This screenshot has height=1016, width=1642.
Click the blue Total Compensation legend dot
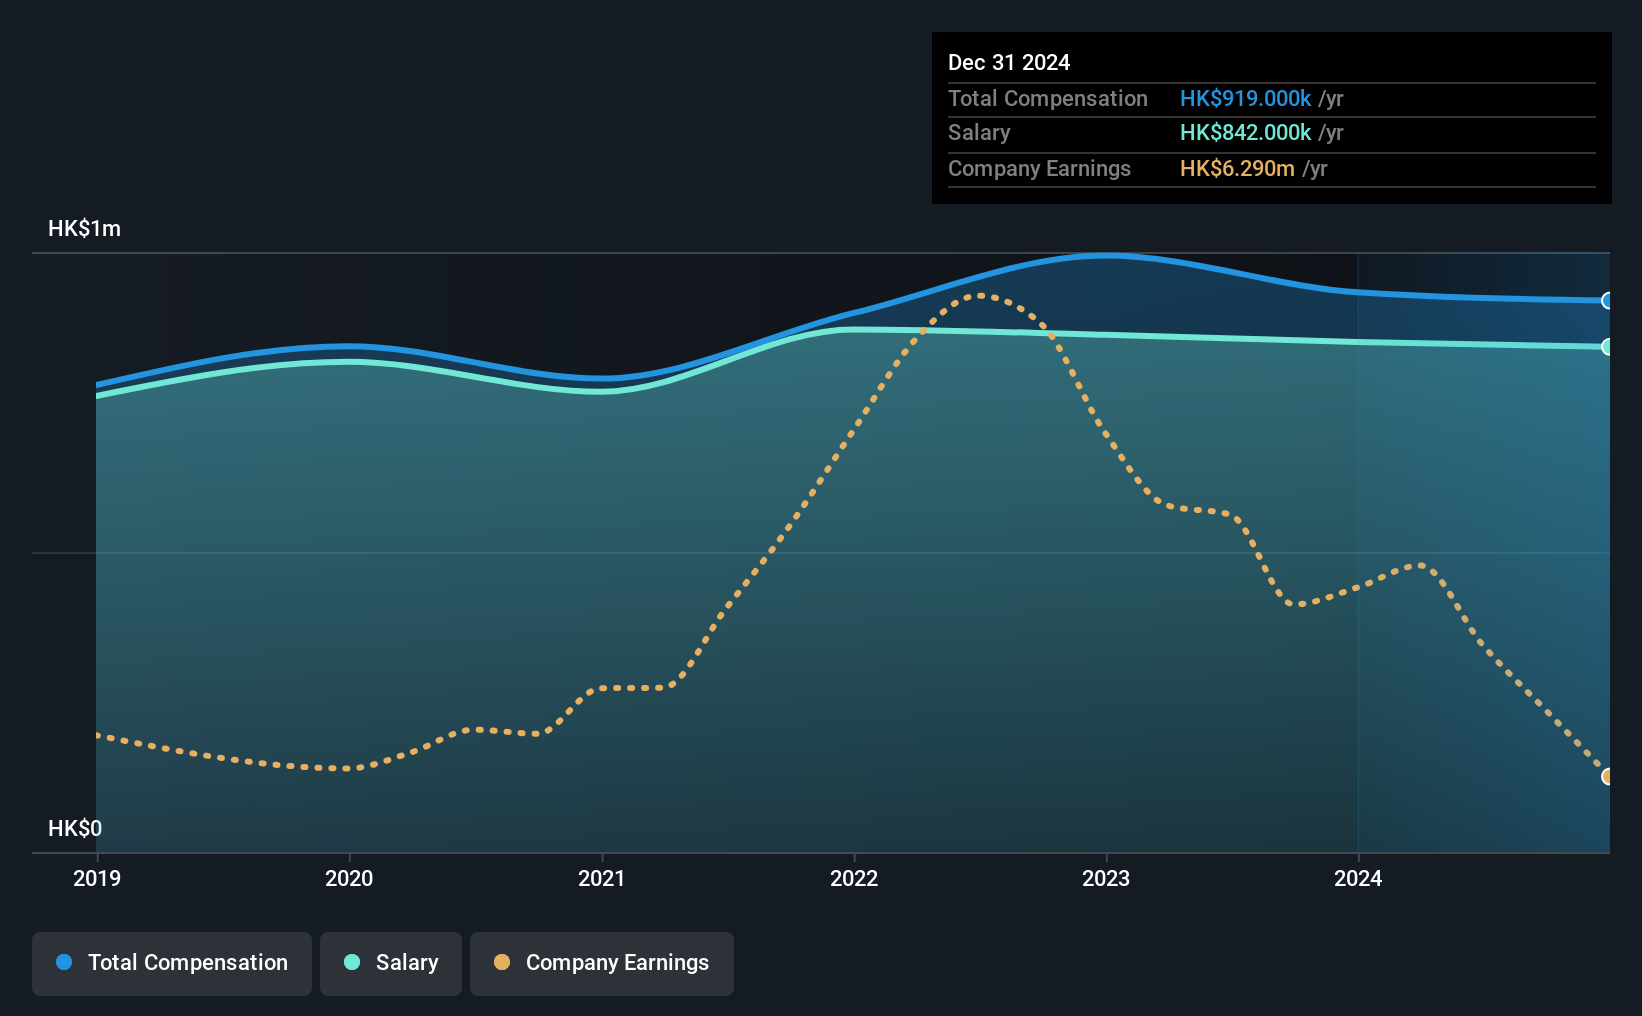[64, 962]
